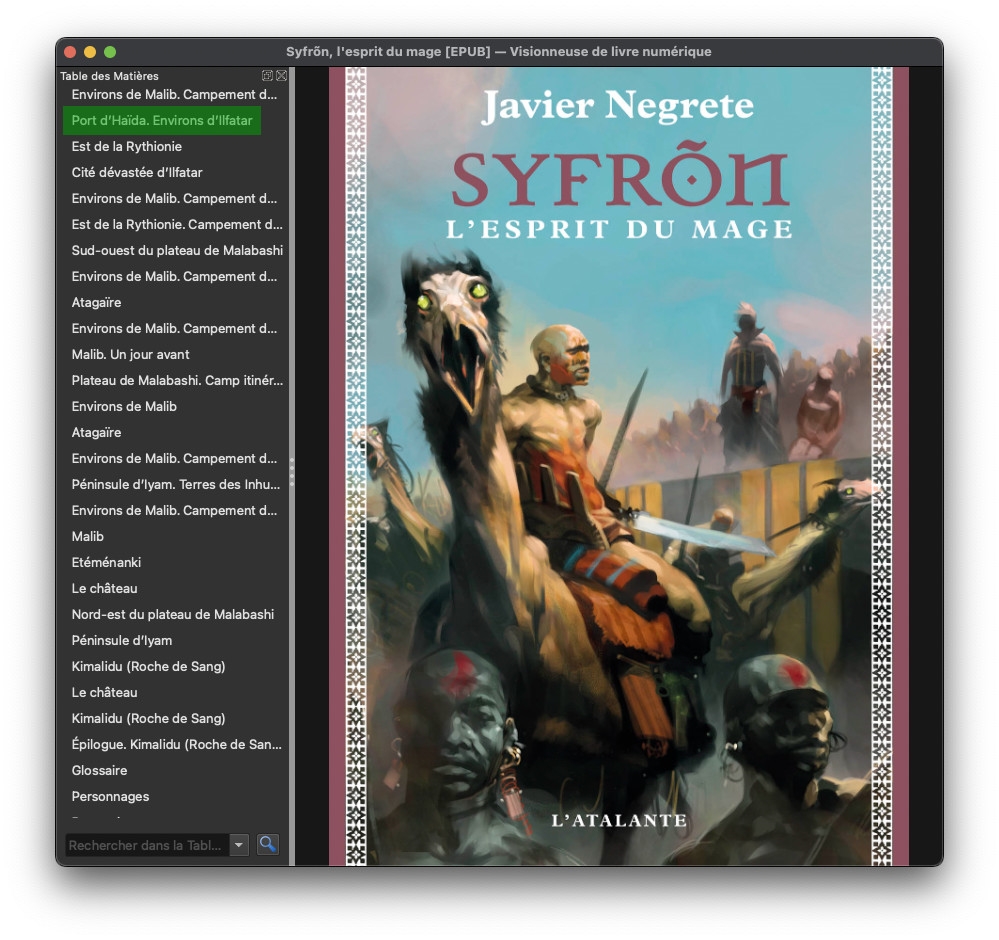Go to the Personnages section
Image resolution: width=999 pixels, height=940 pixels.
click(110, 796)
